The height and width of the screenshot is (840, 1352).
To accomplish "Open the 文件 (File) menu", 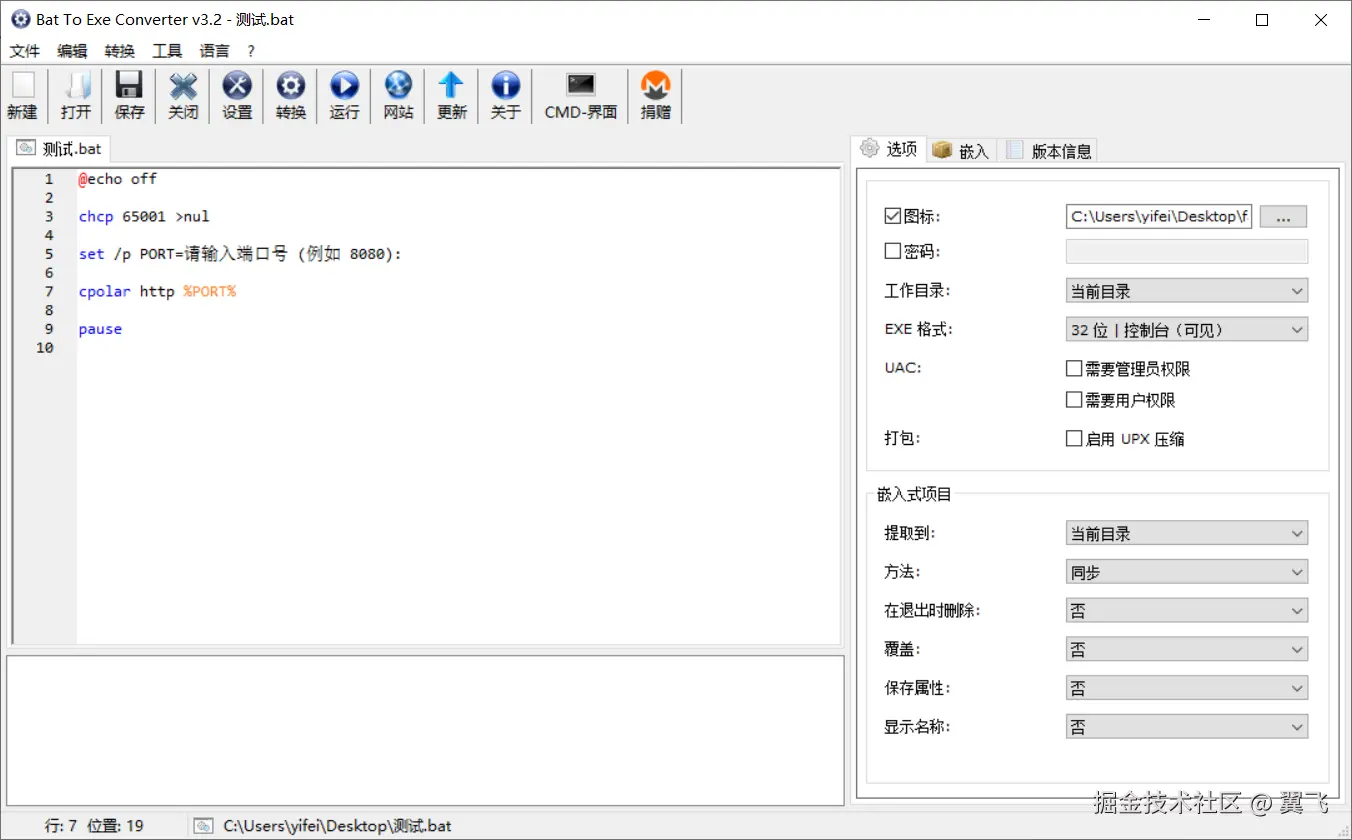I will coord(25,51).
